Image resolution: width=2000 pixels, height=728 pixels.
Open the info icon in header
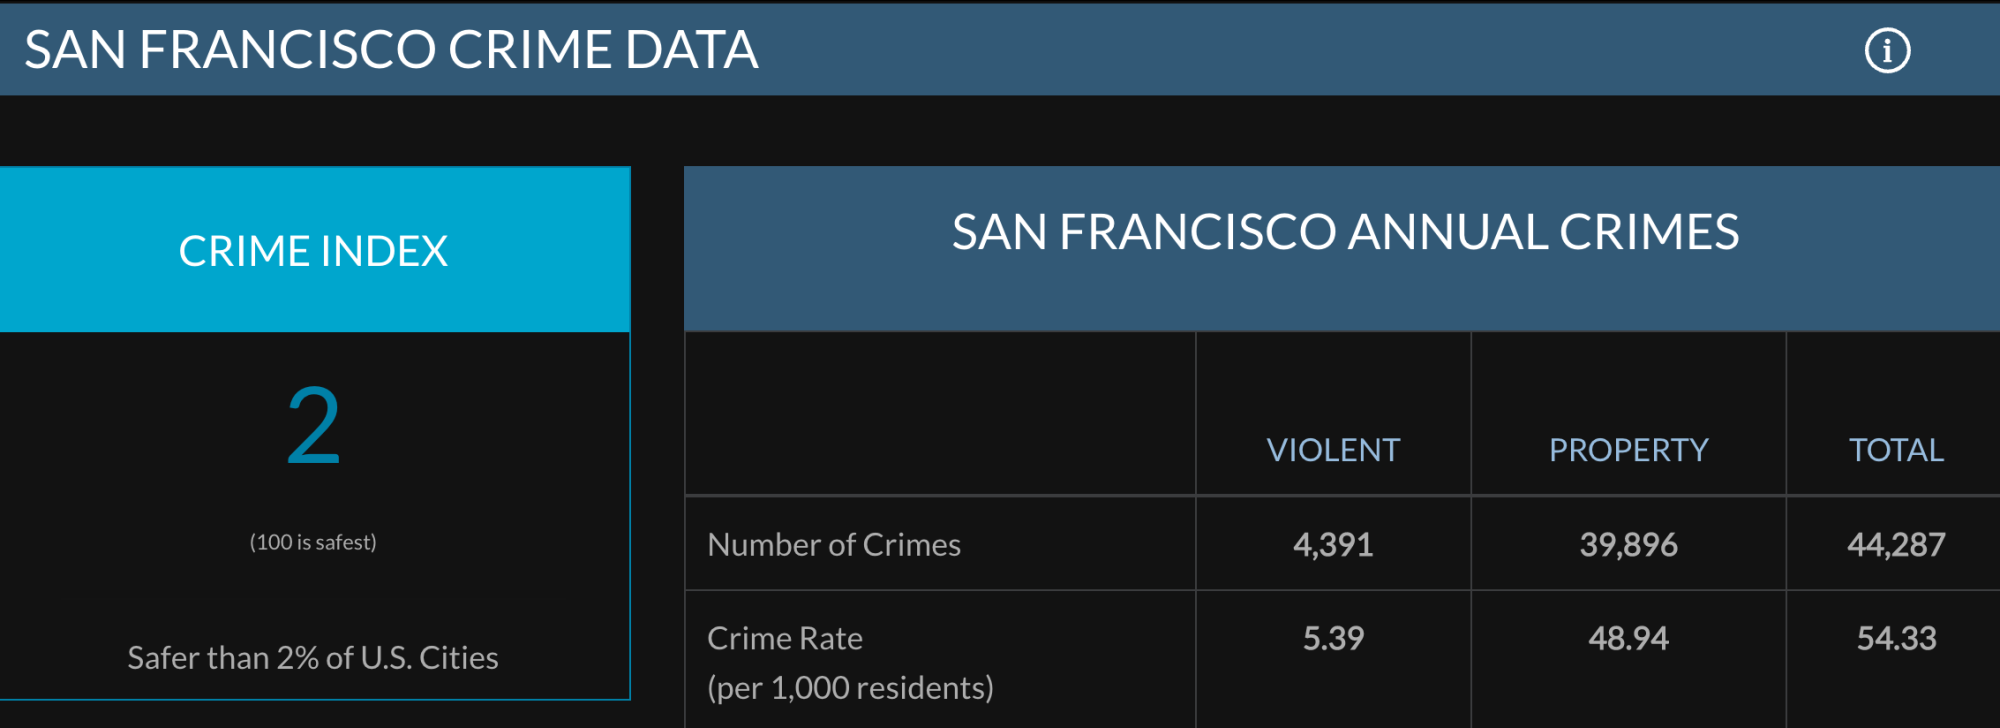point(1887,50)
